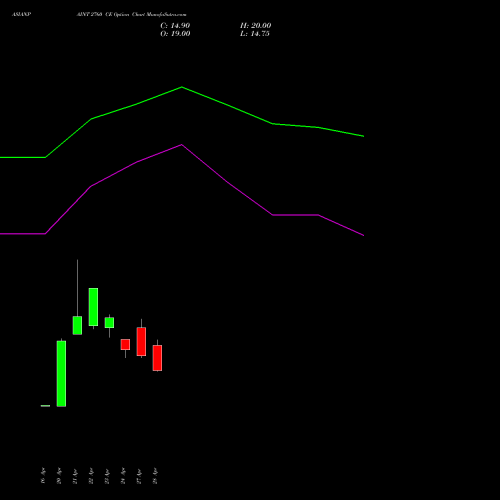Click the chart title with MunafaSutra.com

point(131,14)
